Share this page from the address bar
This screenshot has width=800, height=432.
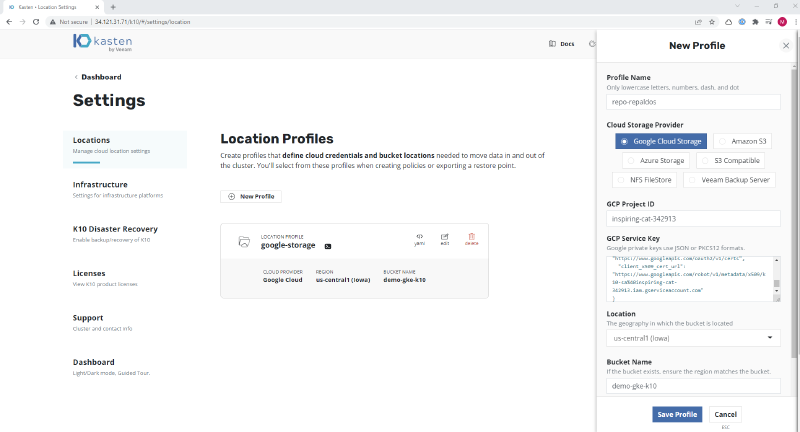point(698,22)
